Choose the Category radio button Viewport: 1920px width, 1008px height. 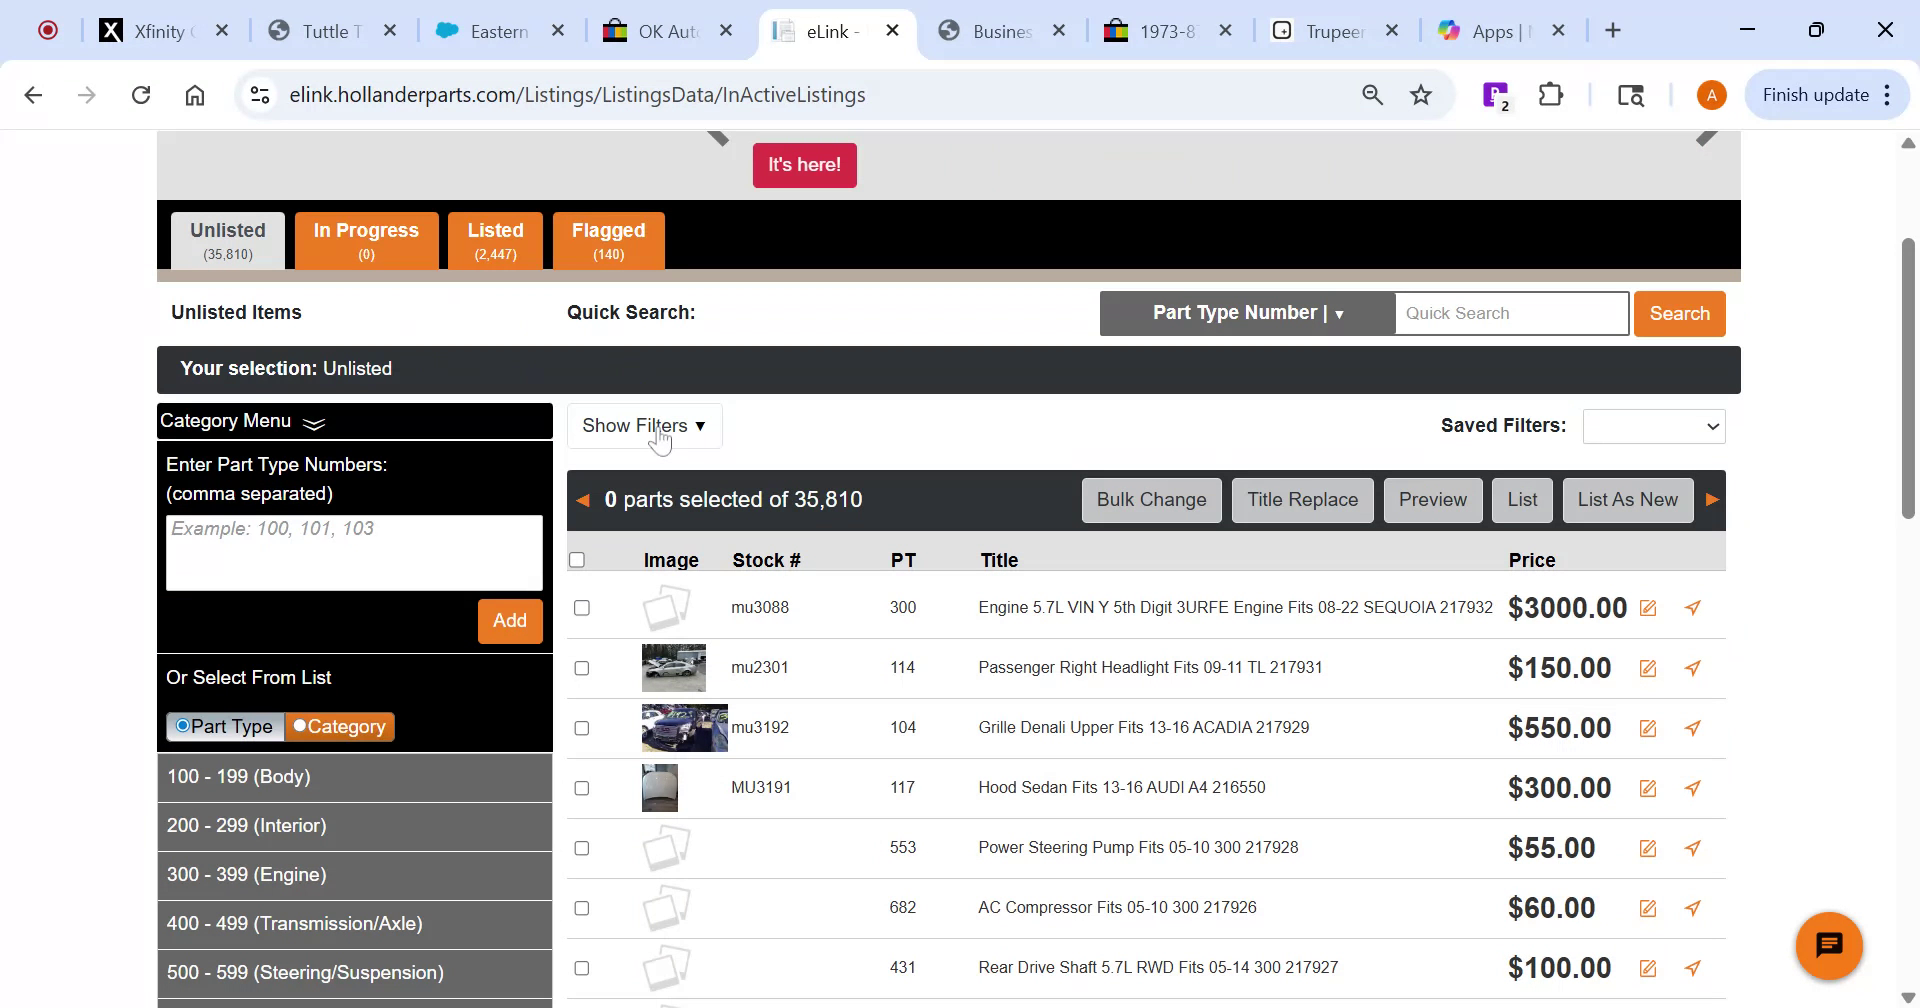(x=300, y=726)
